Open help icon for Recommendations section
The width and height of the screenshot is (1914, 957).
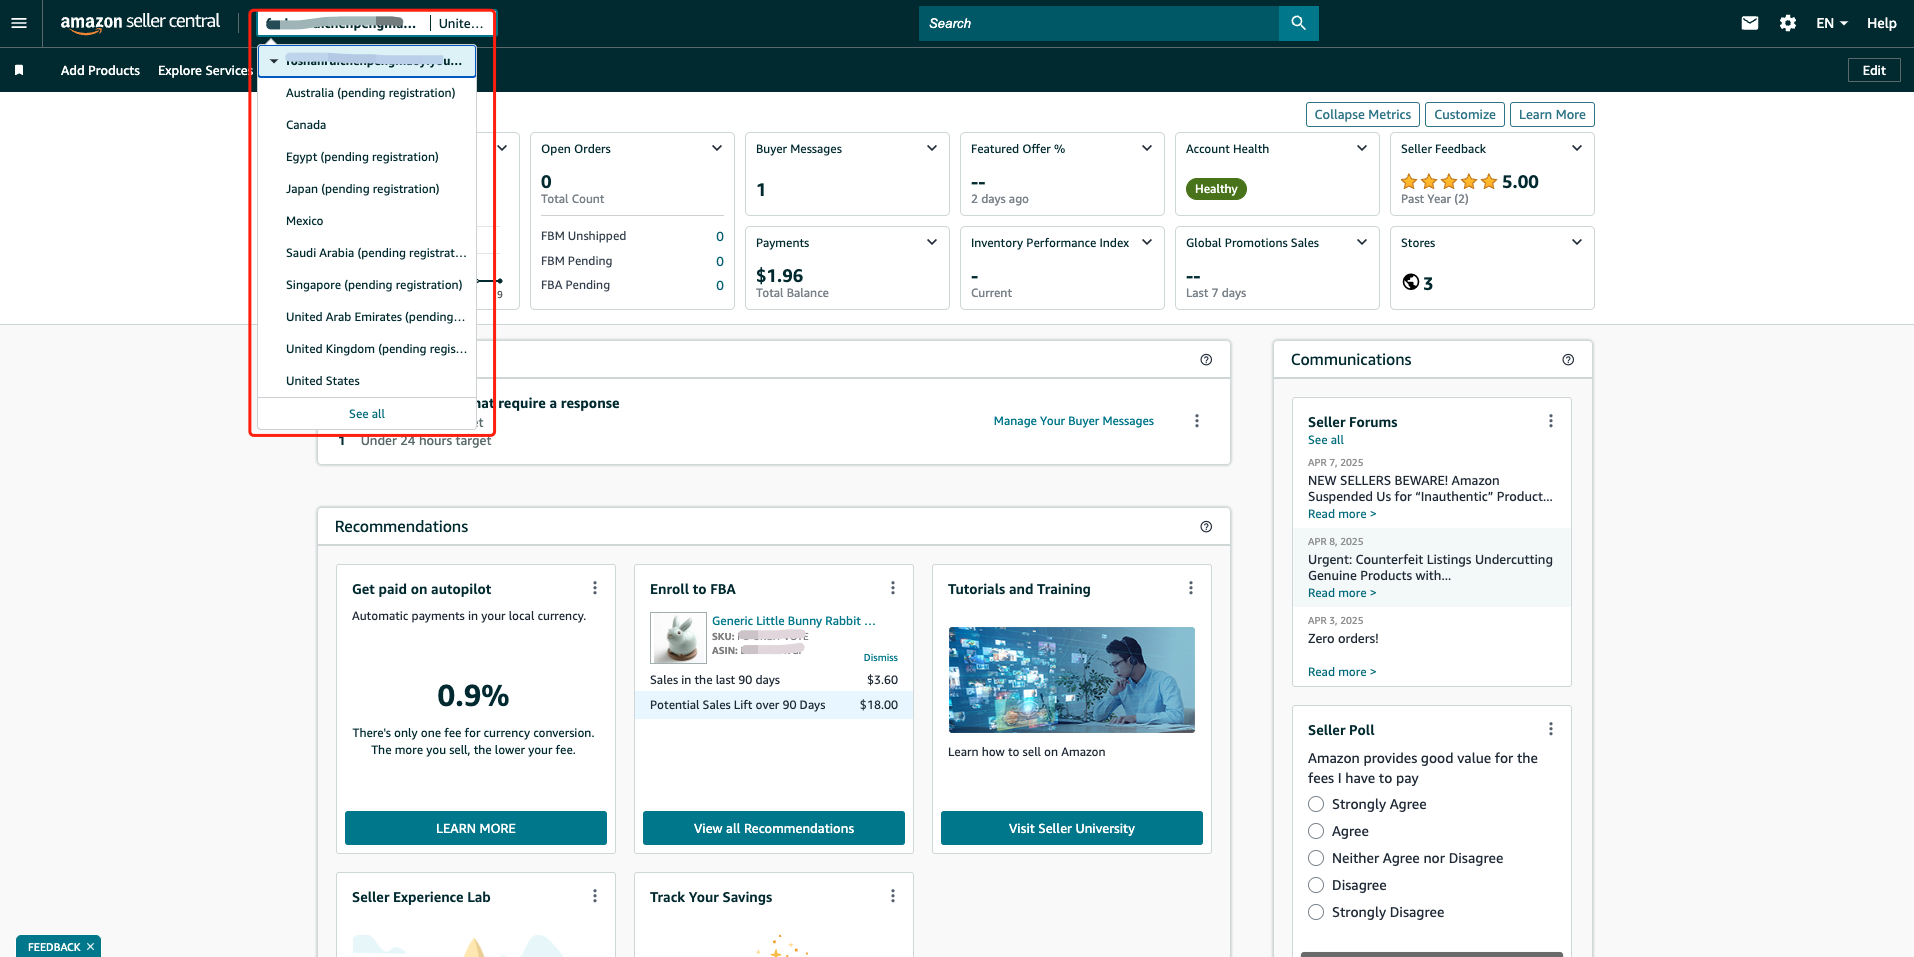(1206, 527)
